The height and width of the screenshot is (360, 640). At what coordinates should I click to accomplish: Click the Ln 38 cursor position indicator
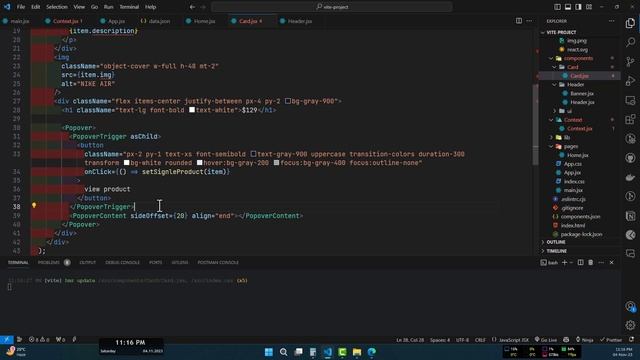410,340
